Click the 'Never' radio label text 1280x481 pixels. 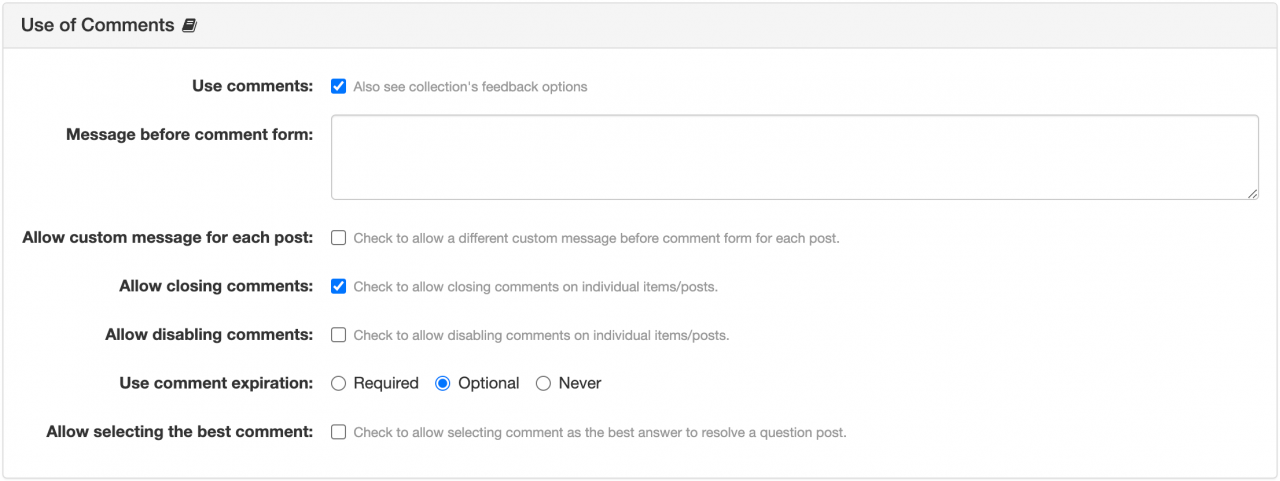pos(580,383)
